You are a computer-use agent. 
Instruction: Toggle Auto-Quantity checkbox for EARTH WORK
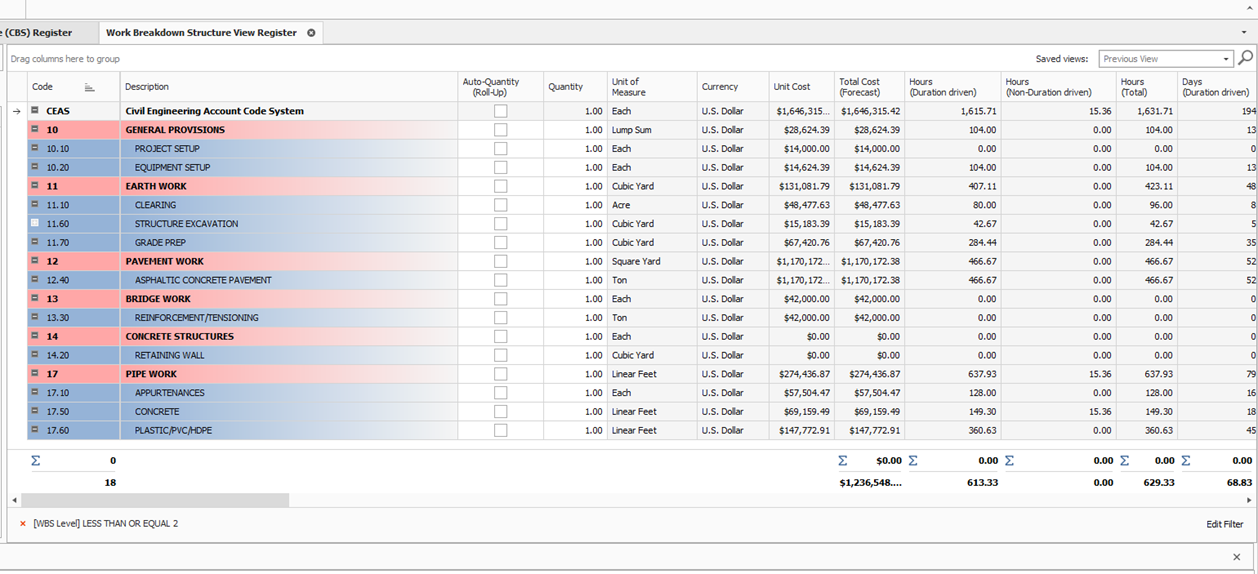[x=500, y=186]
